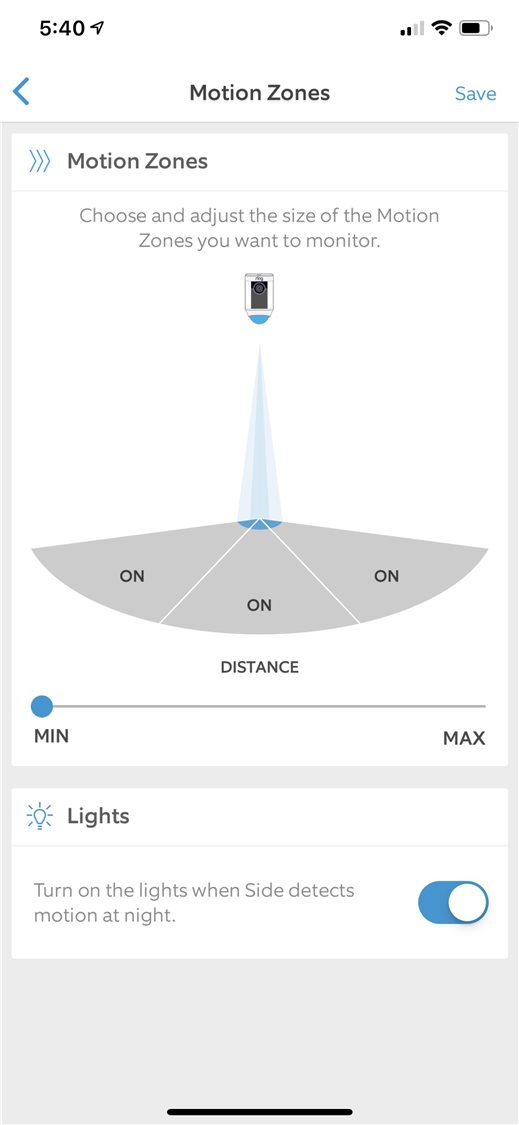
Task: Tap the home indicator bar
Action: (260, 1111)
